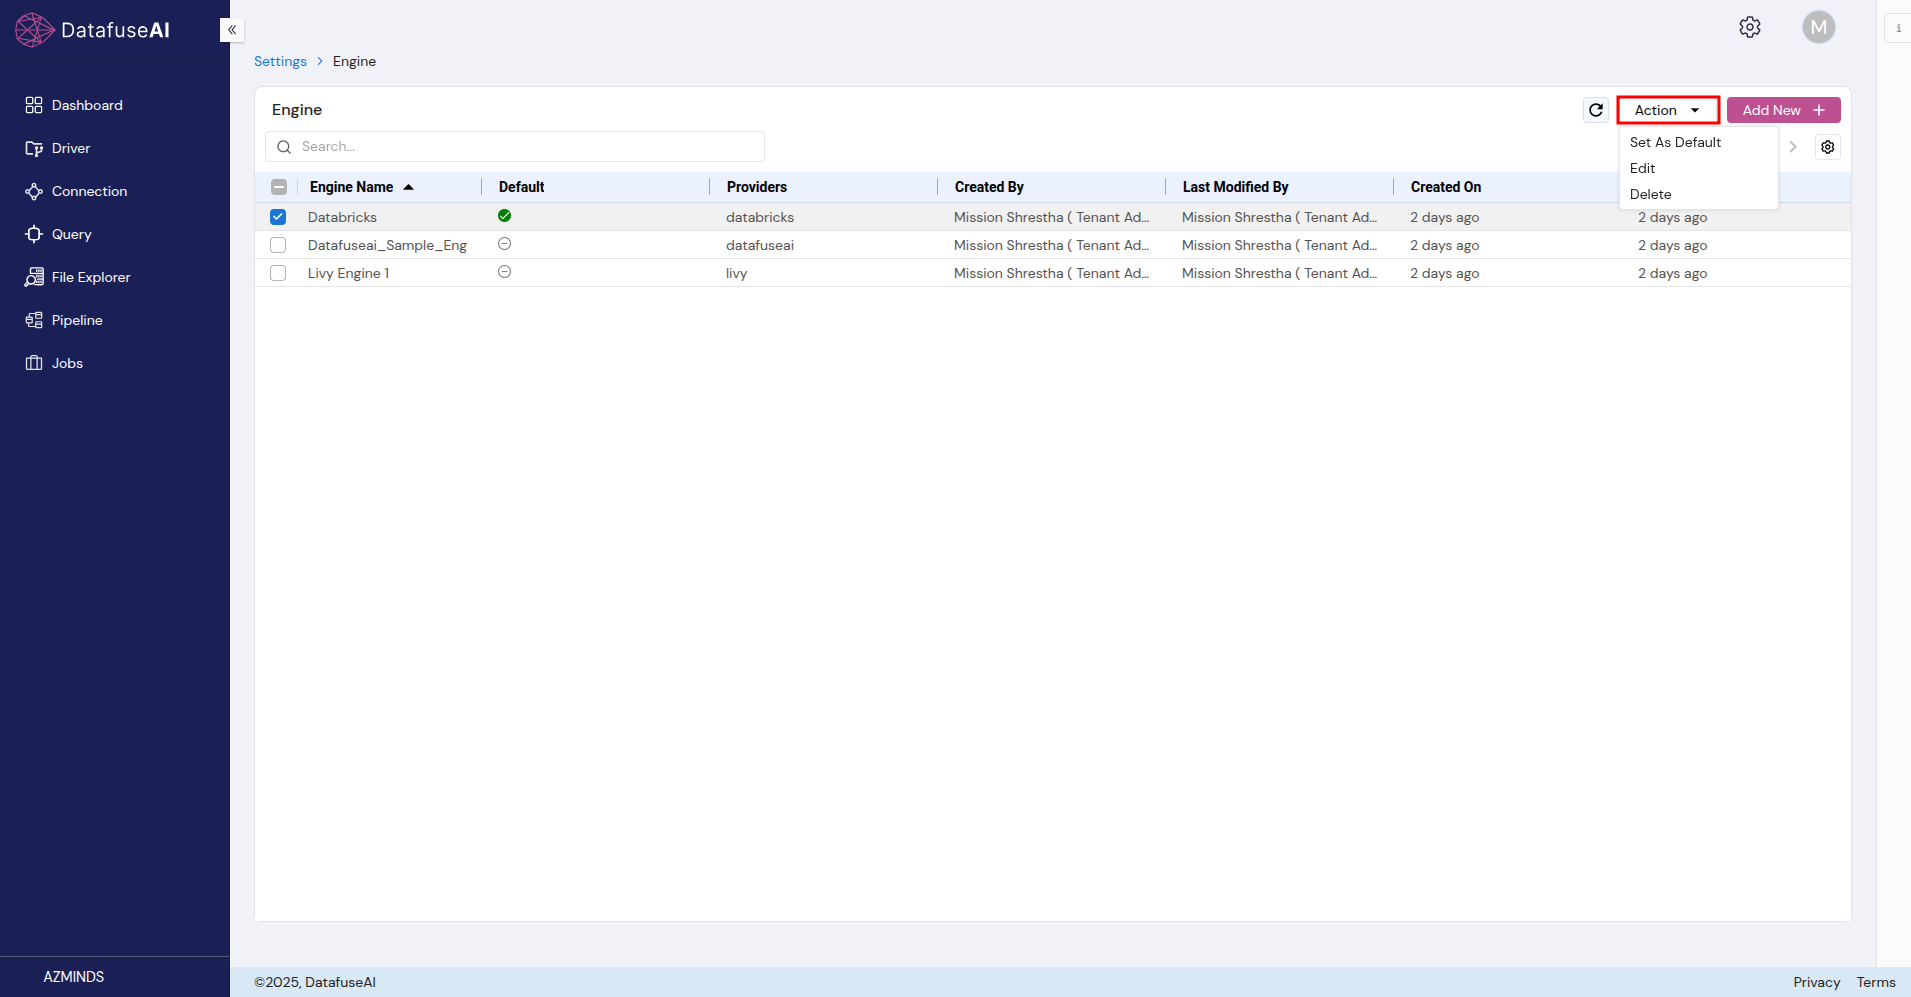Choose Set As Default from menu

point(1675,142)
